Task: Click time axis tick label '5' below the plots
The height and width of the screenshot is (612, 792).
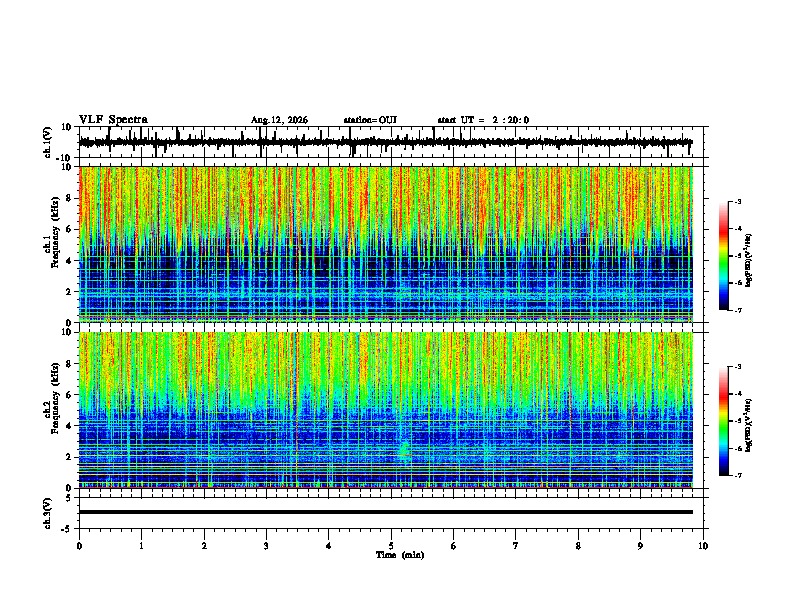Action: (391, 546)
